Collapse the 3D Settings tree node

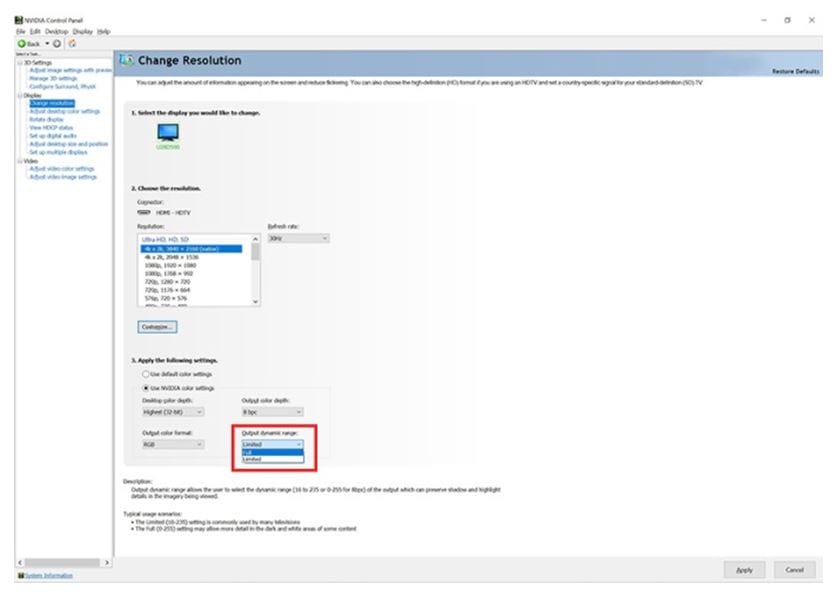pos(20,63)
